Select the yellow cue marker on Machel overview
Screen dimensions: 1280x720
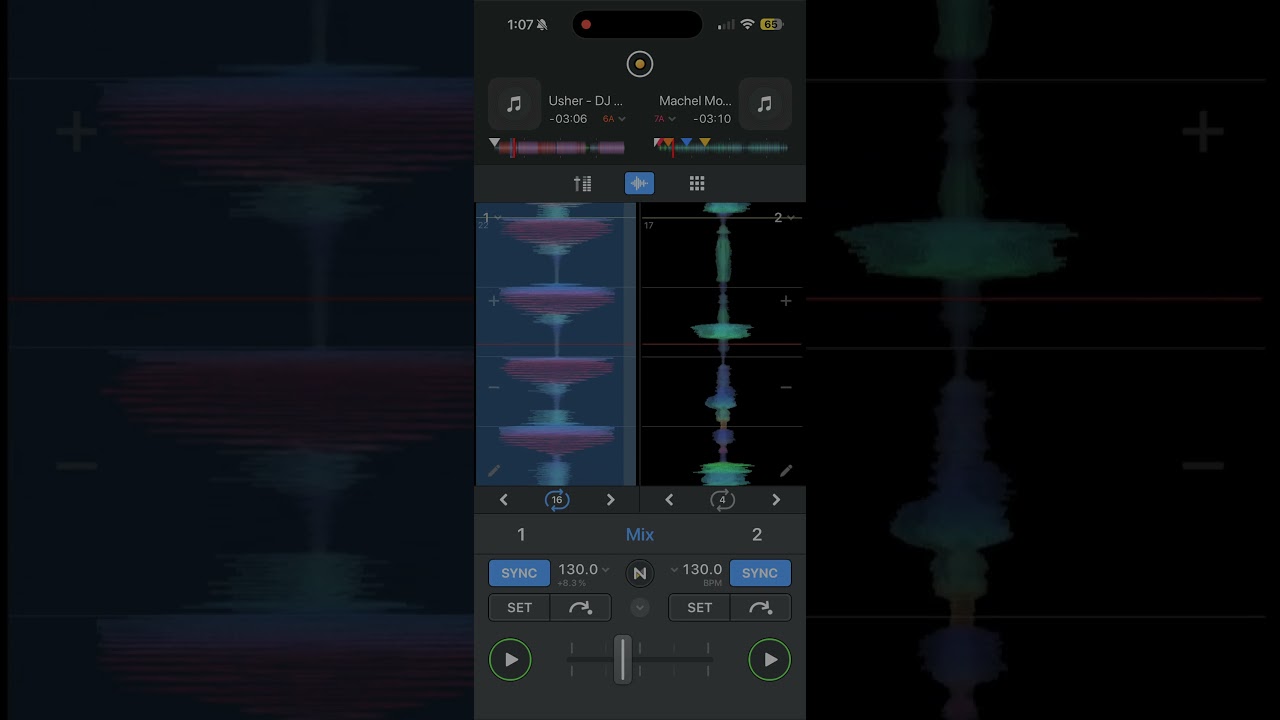pyautogui.click(x=705, y=143)
